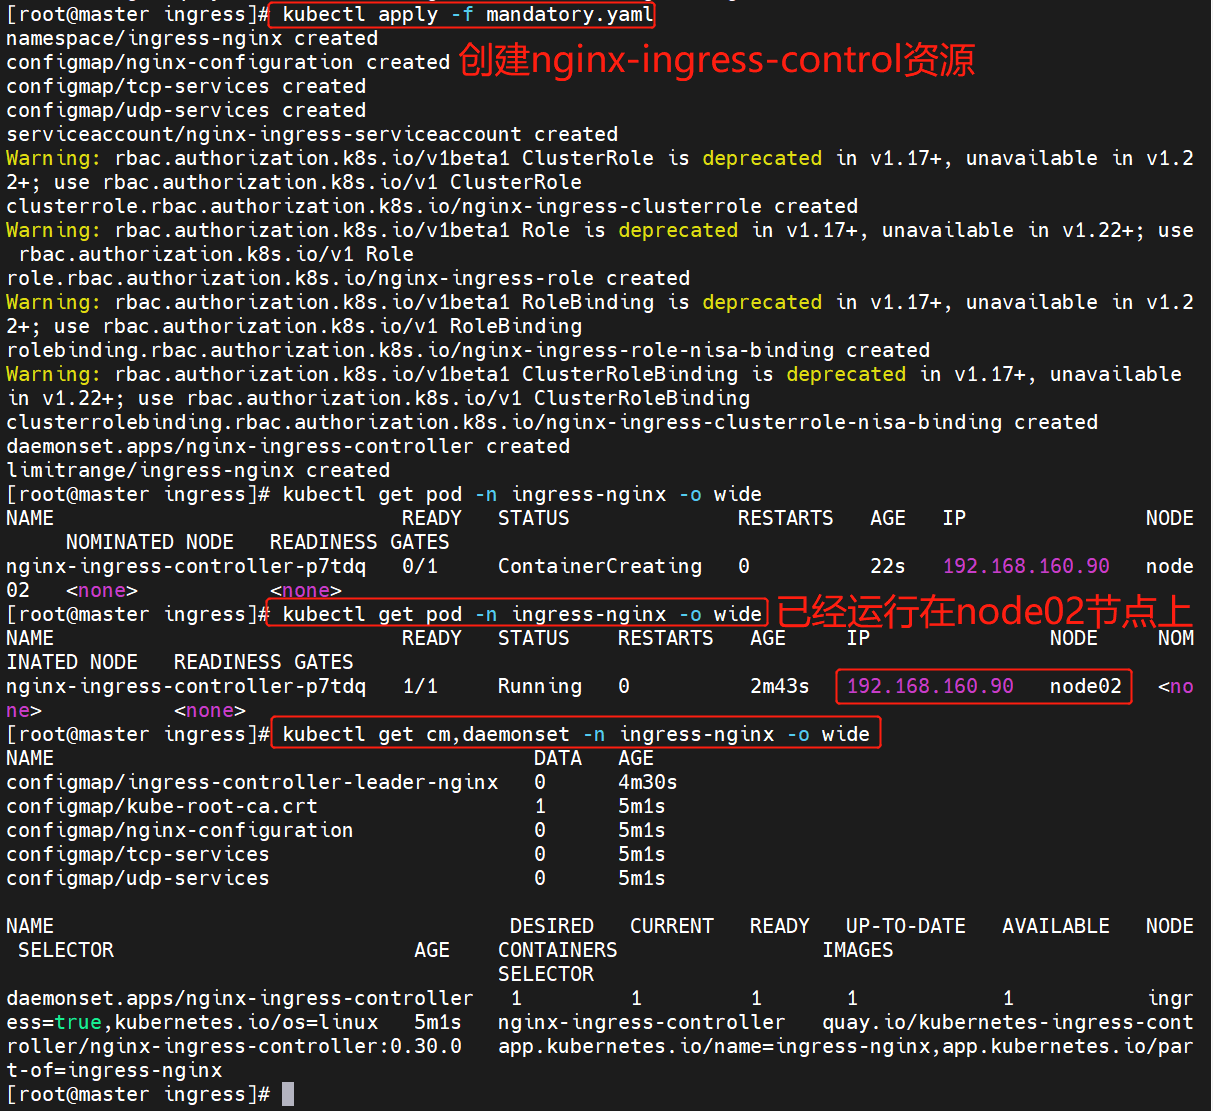Viewport: 1213px width, 1111px height.
Task: Click the 4m30s age value
Action: 647,782
